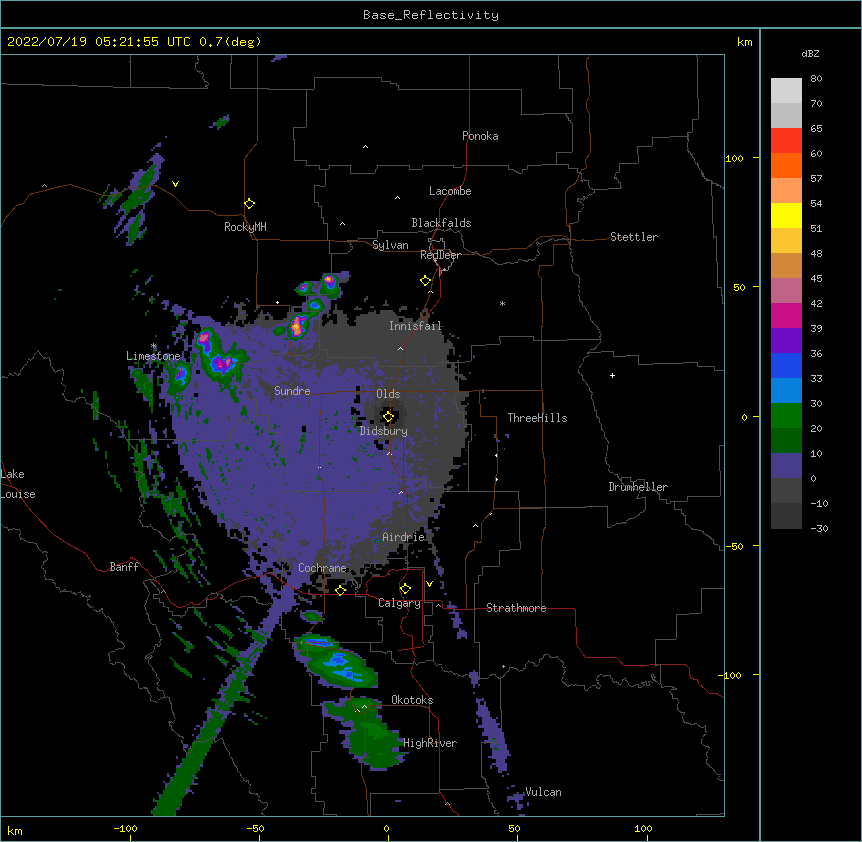Click the Lake Louise label
862x842 pixels.
click(x=18, y=484)
